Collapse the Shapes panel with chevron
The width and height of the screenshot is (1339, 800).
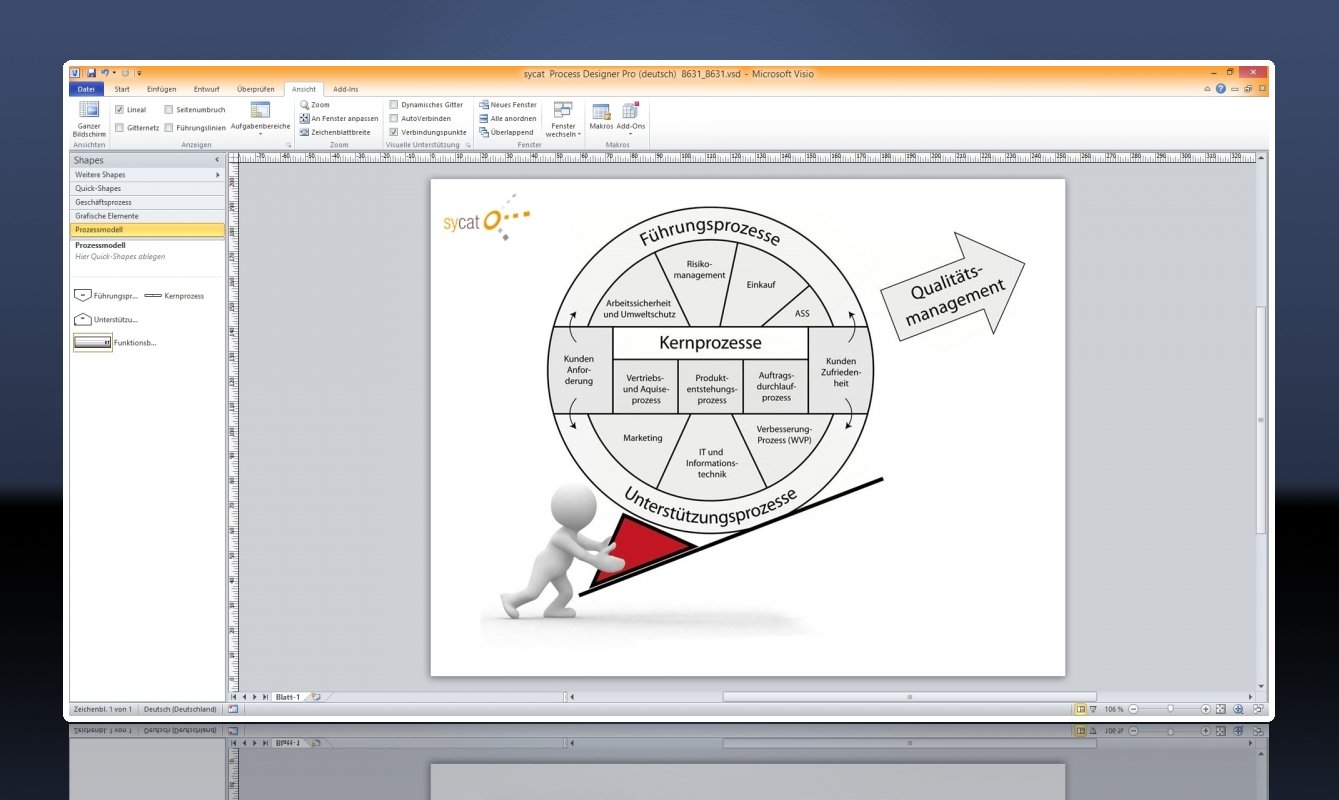[x=217, y=160]
